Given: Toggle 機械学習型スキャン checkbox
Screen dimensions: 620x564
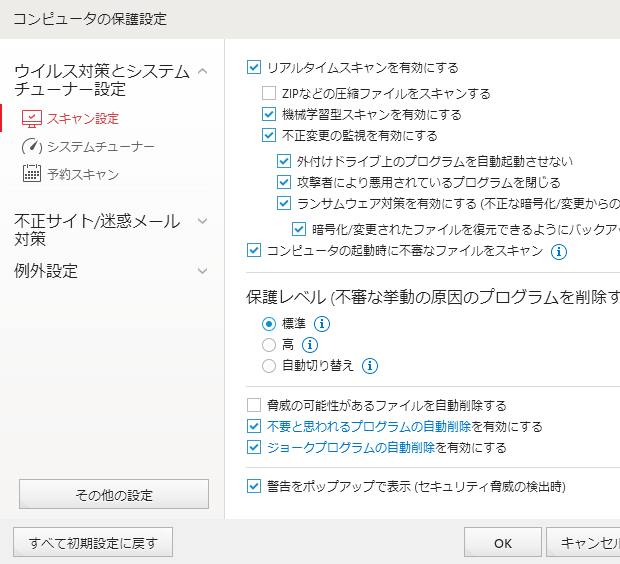Looking at the screenshot, I should [x=268, y=114].
